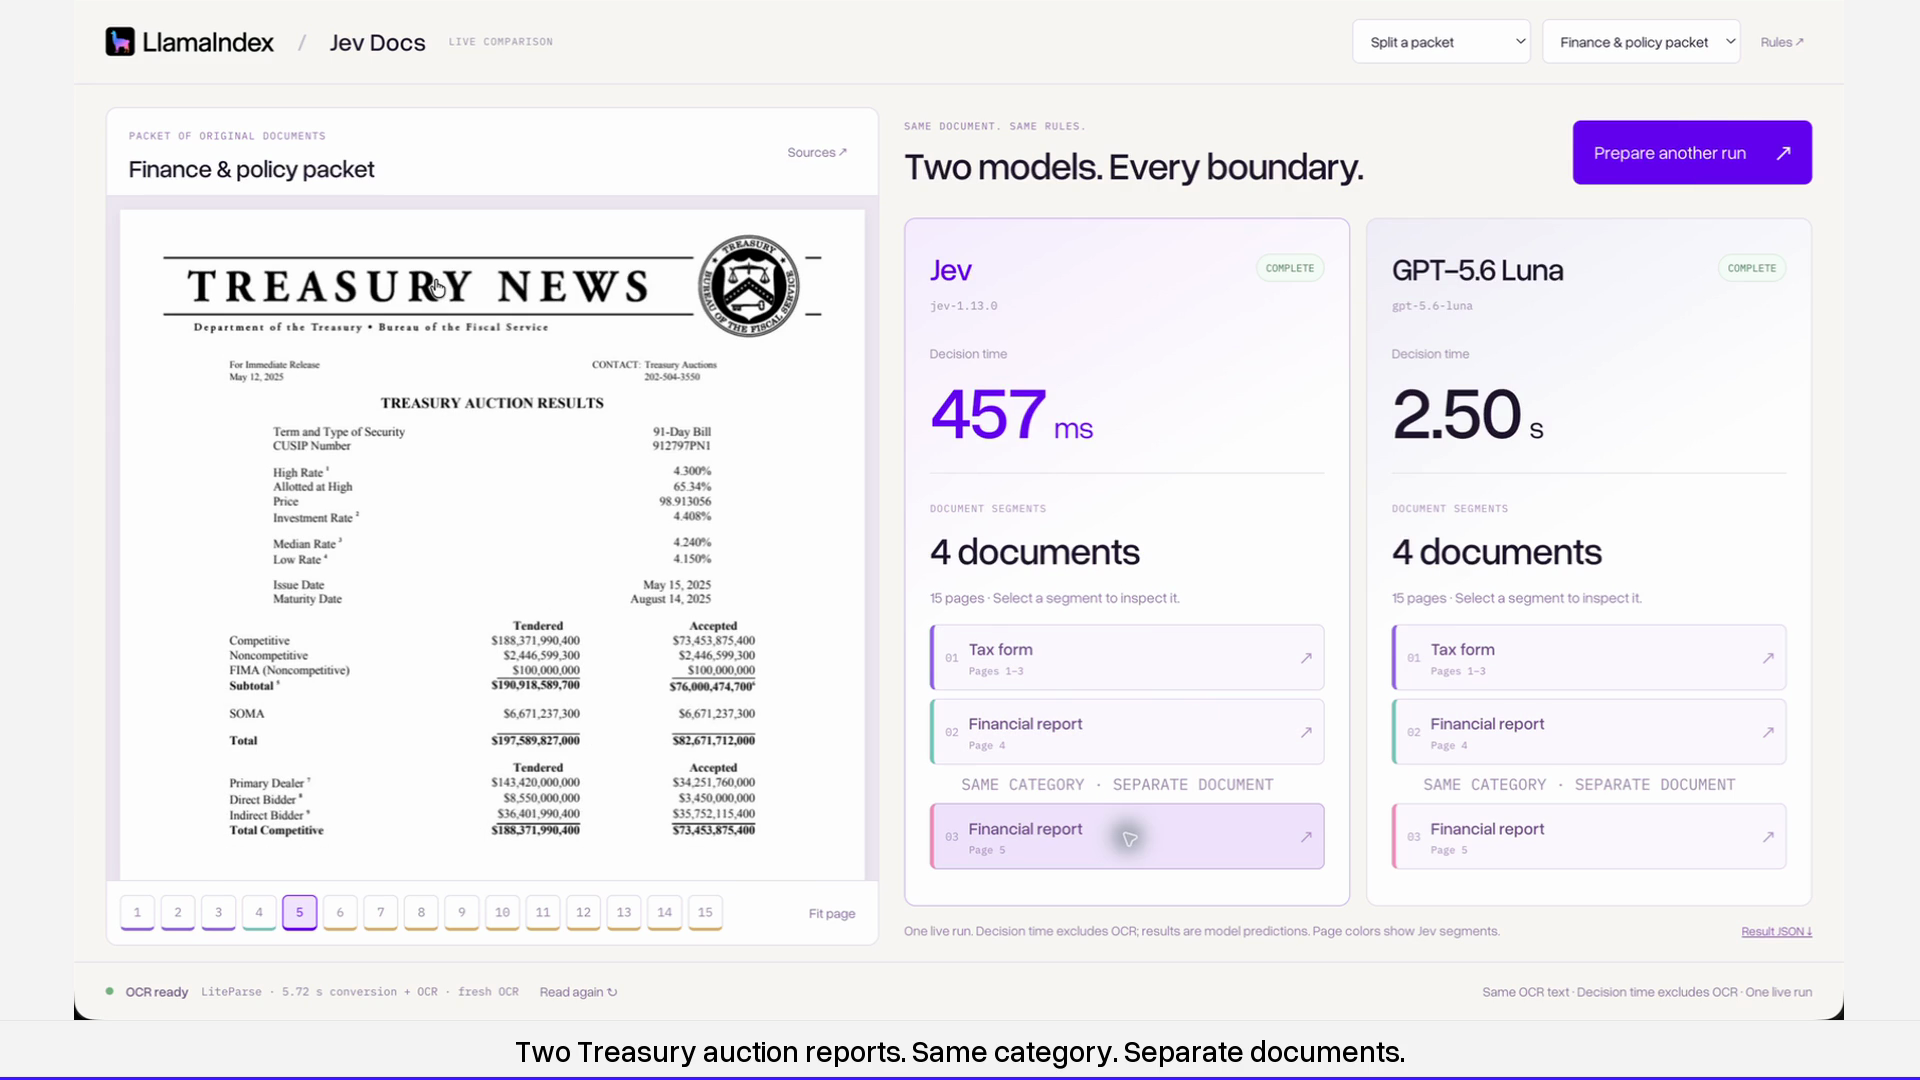Go to page 2 in the pager

tap(178, 912)
